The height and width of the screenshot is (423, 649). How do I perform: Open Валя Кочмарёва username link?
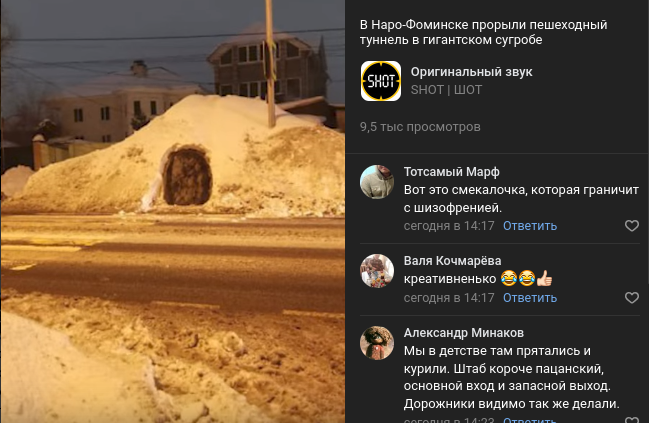click(x=452, y=261)
